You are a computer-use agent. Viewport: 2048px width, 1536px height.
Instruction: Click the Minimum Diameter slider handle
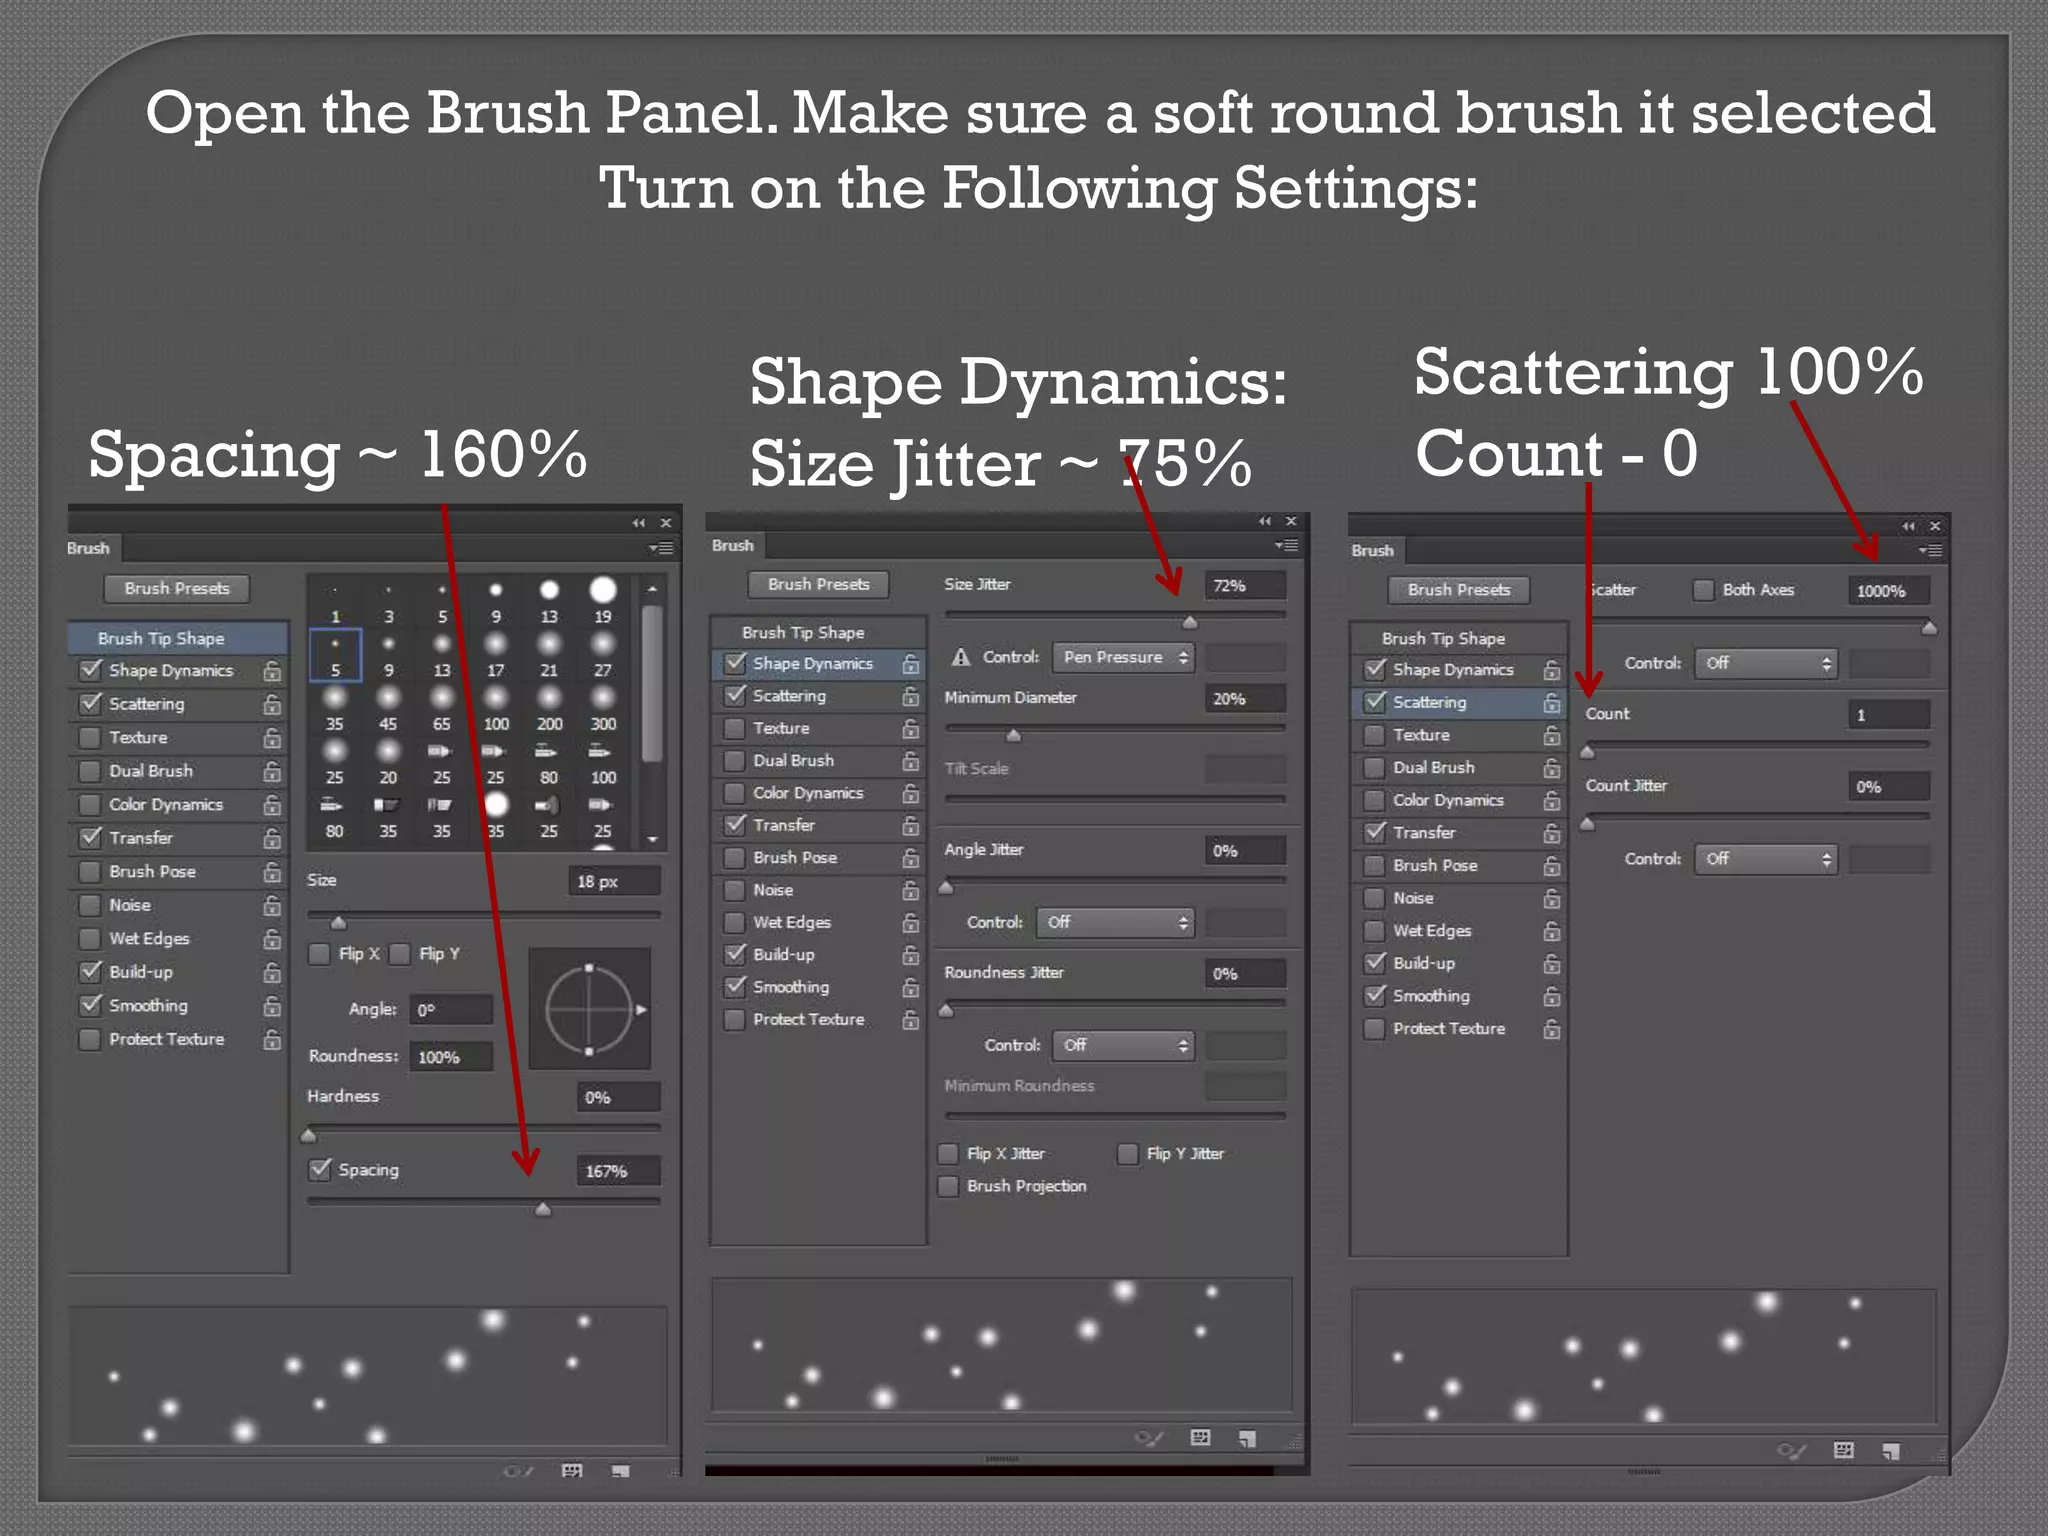[1014, 736]
